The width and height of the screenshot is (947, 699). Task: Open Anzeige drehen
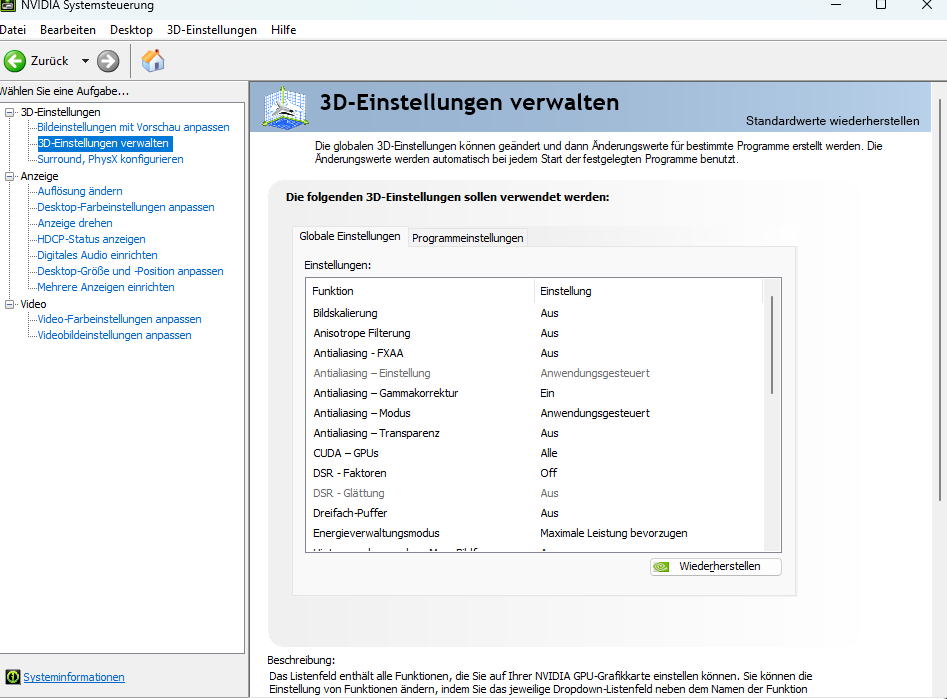[x=75, y=224]
